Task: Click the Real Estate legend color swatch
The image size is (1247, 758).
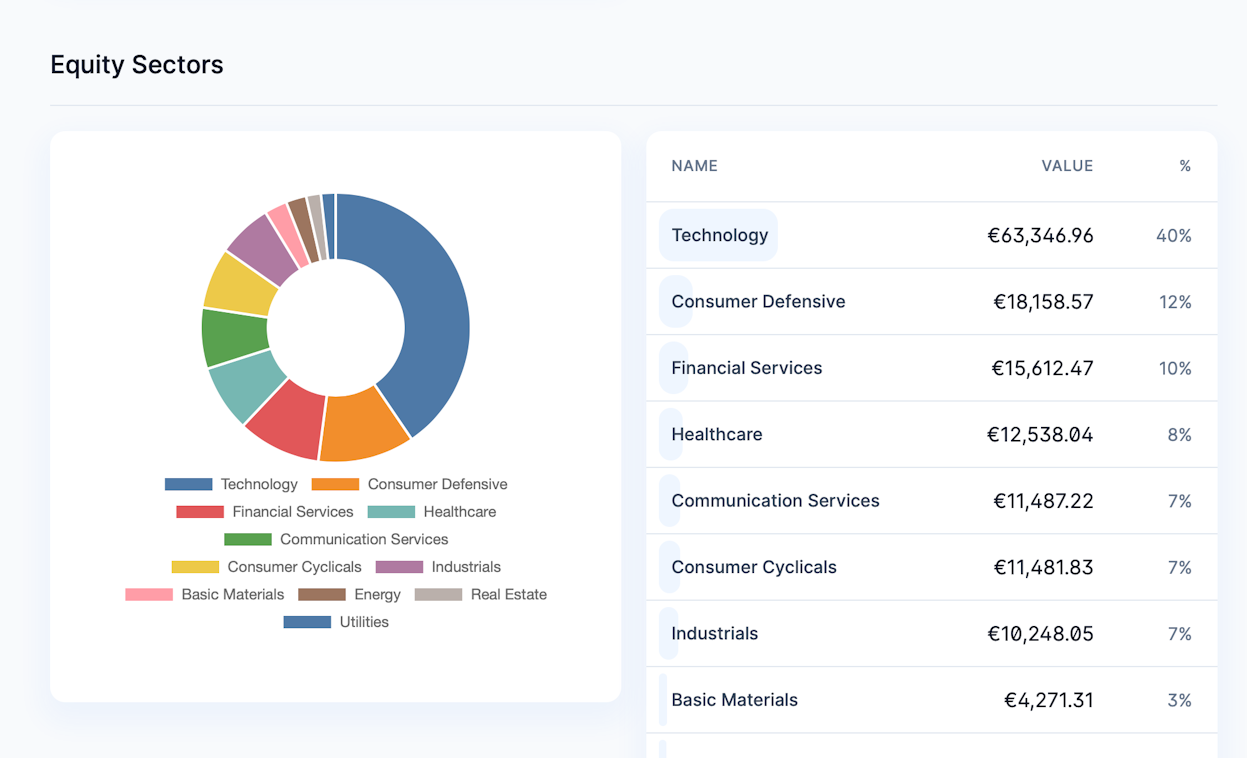Action: [x=436, y=594]
